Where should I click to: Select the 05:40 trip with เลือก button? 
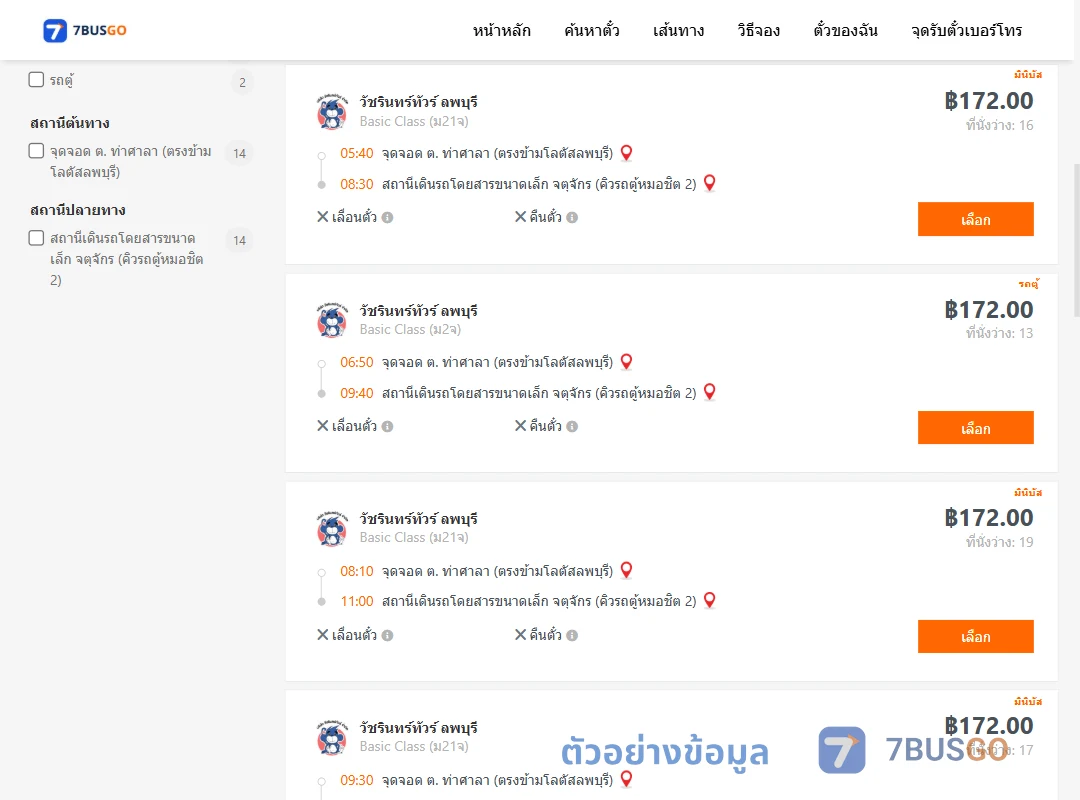[x=975, y=219]
